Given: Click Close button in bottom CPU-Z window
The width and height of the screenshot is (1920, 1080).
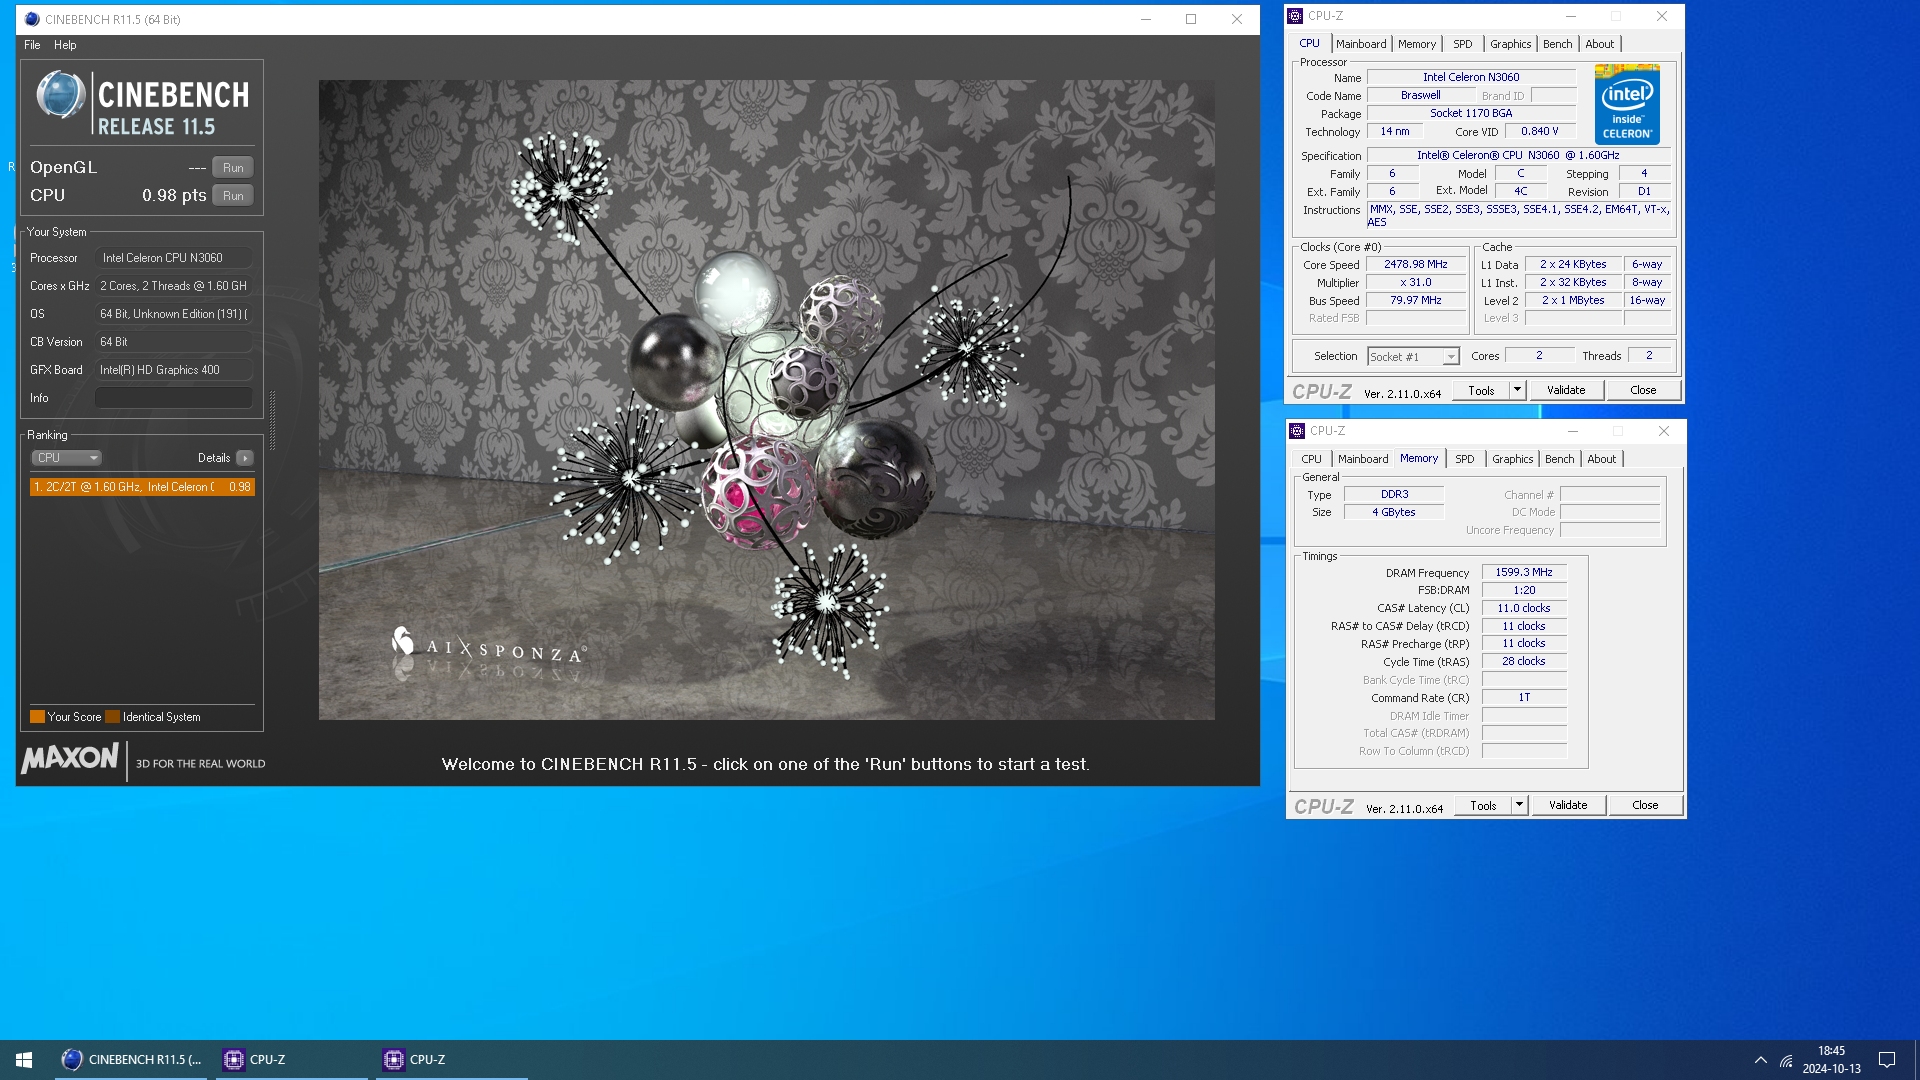Looking at the screenshot, I should (x=1645, y=806).
